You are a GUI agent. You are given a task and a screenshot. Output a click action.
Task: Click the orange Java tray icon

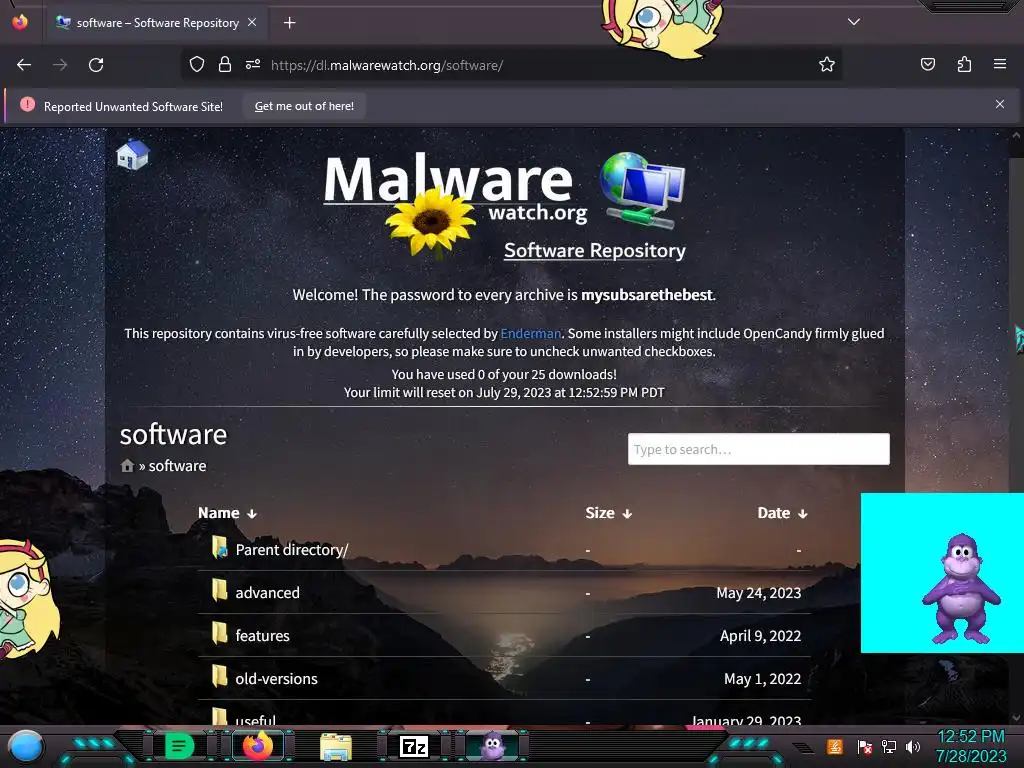(x=835, y=746)
